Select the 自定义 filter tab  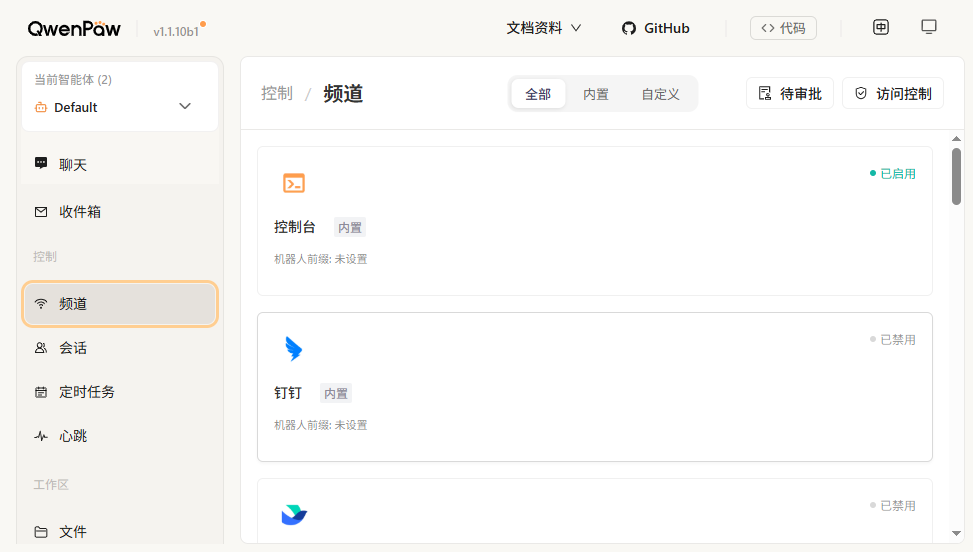pyautogui.click(x=660, y=94)
